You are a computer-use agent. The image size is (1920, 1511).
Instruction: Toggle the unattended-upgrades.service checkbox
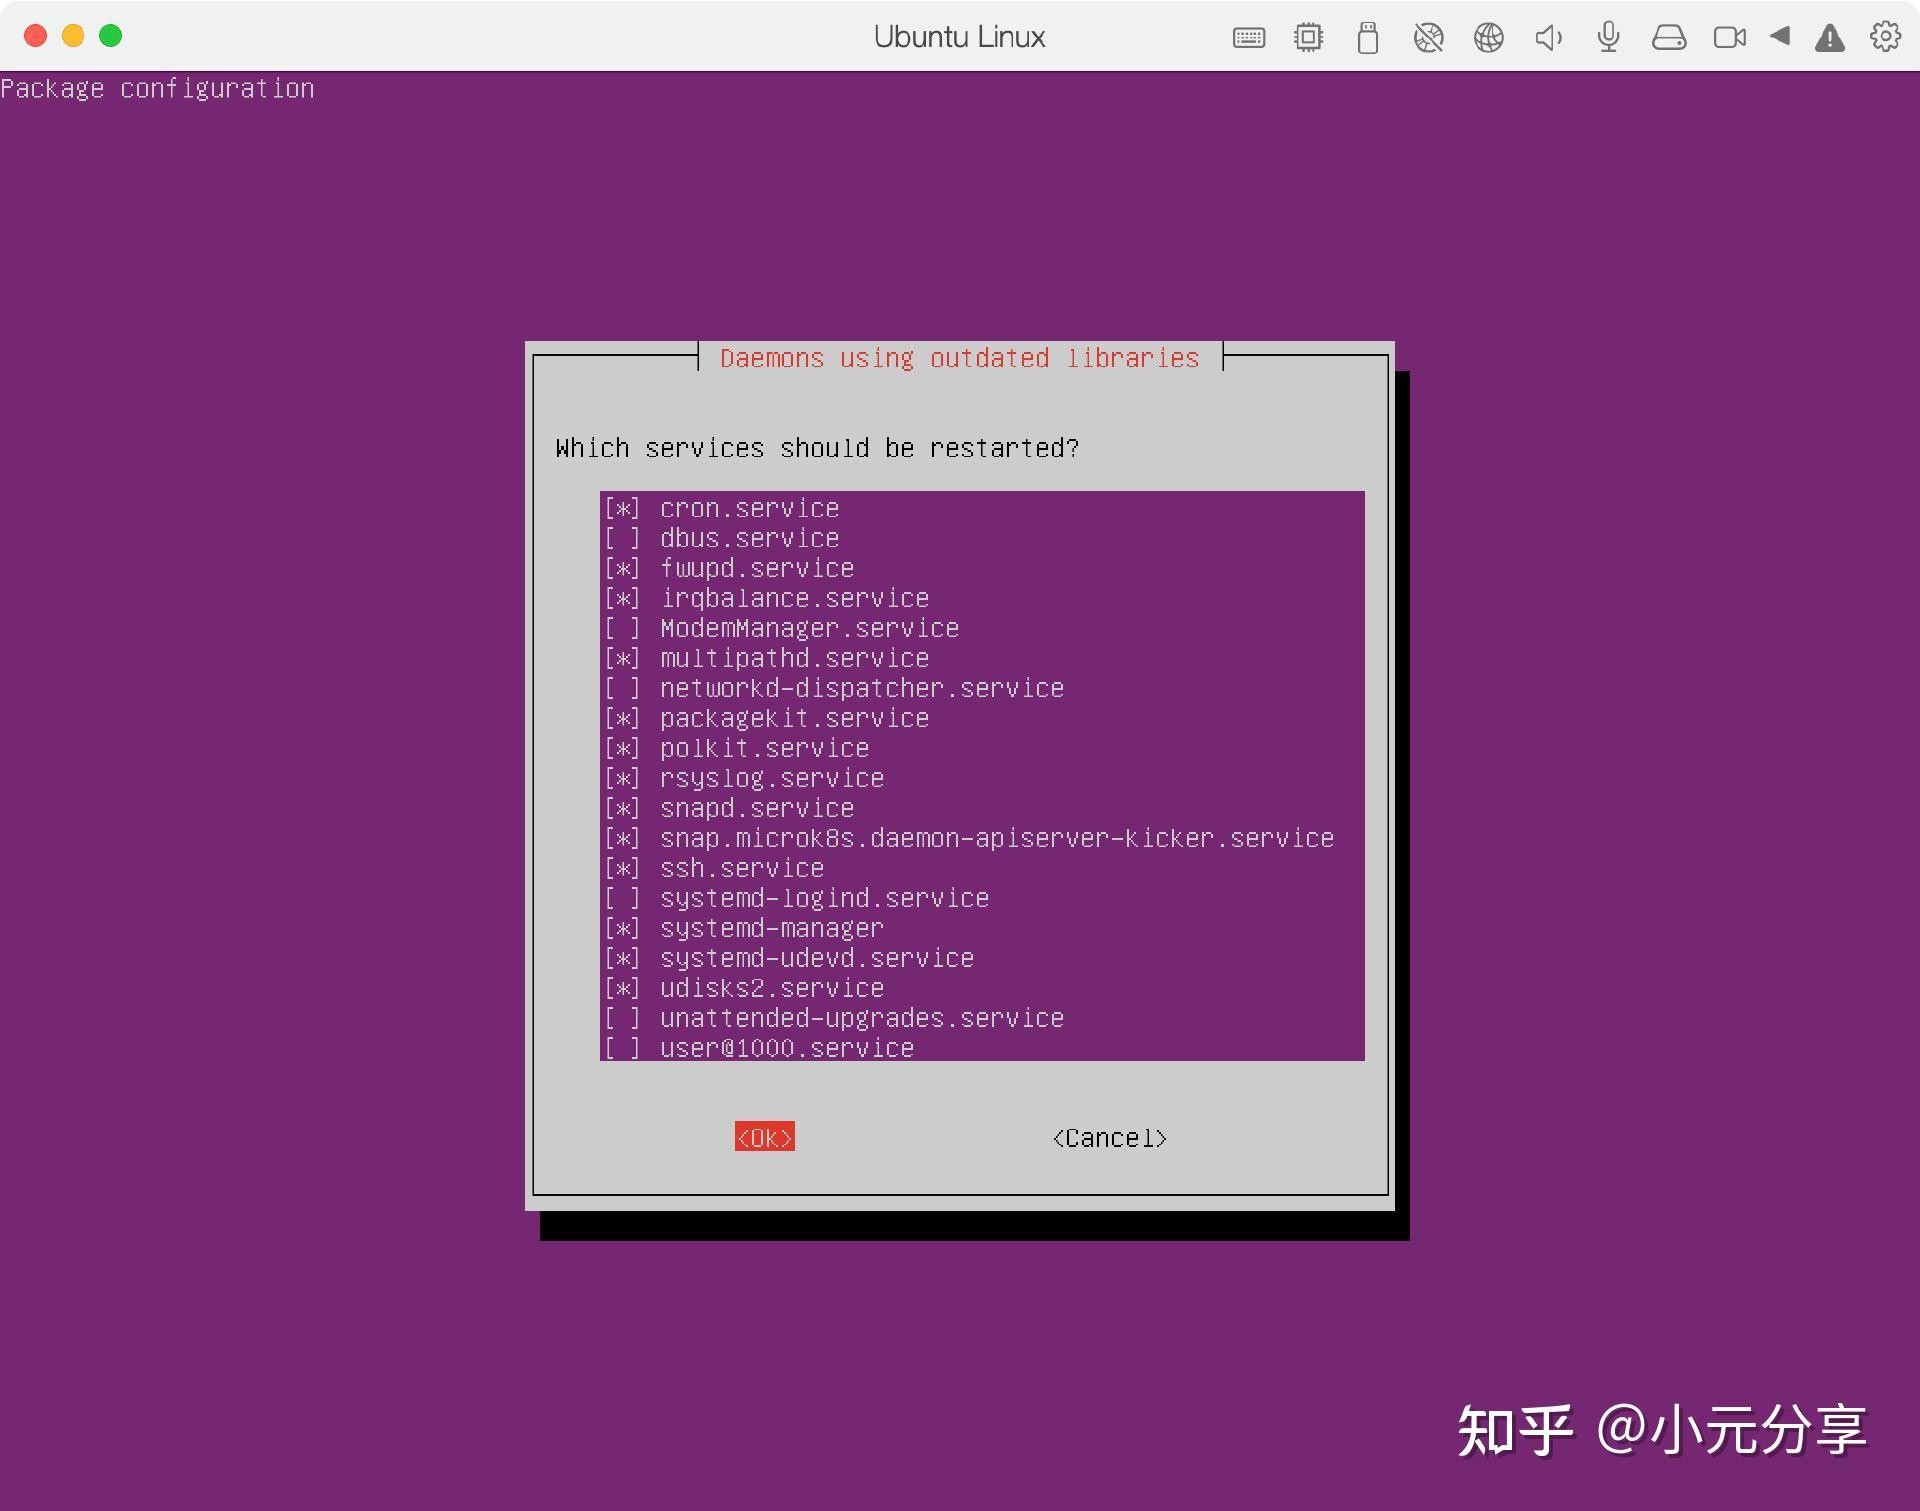click(622, 1018)
